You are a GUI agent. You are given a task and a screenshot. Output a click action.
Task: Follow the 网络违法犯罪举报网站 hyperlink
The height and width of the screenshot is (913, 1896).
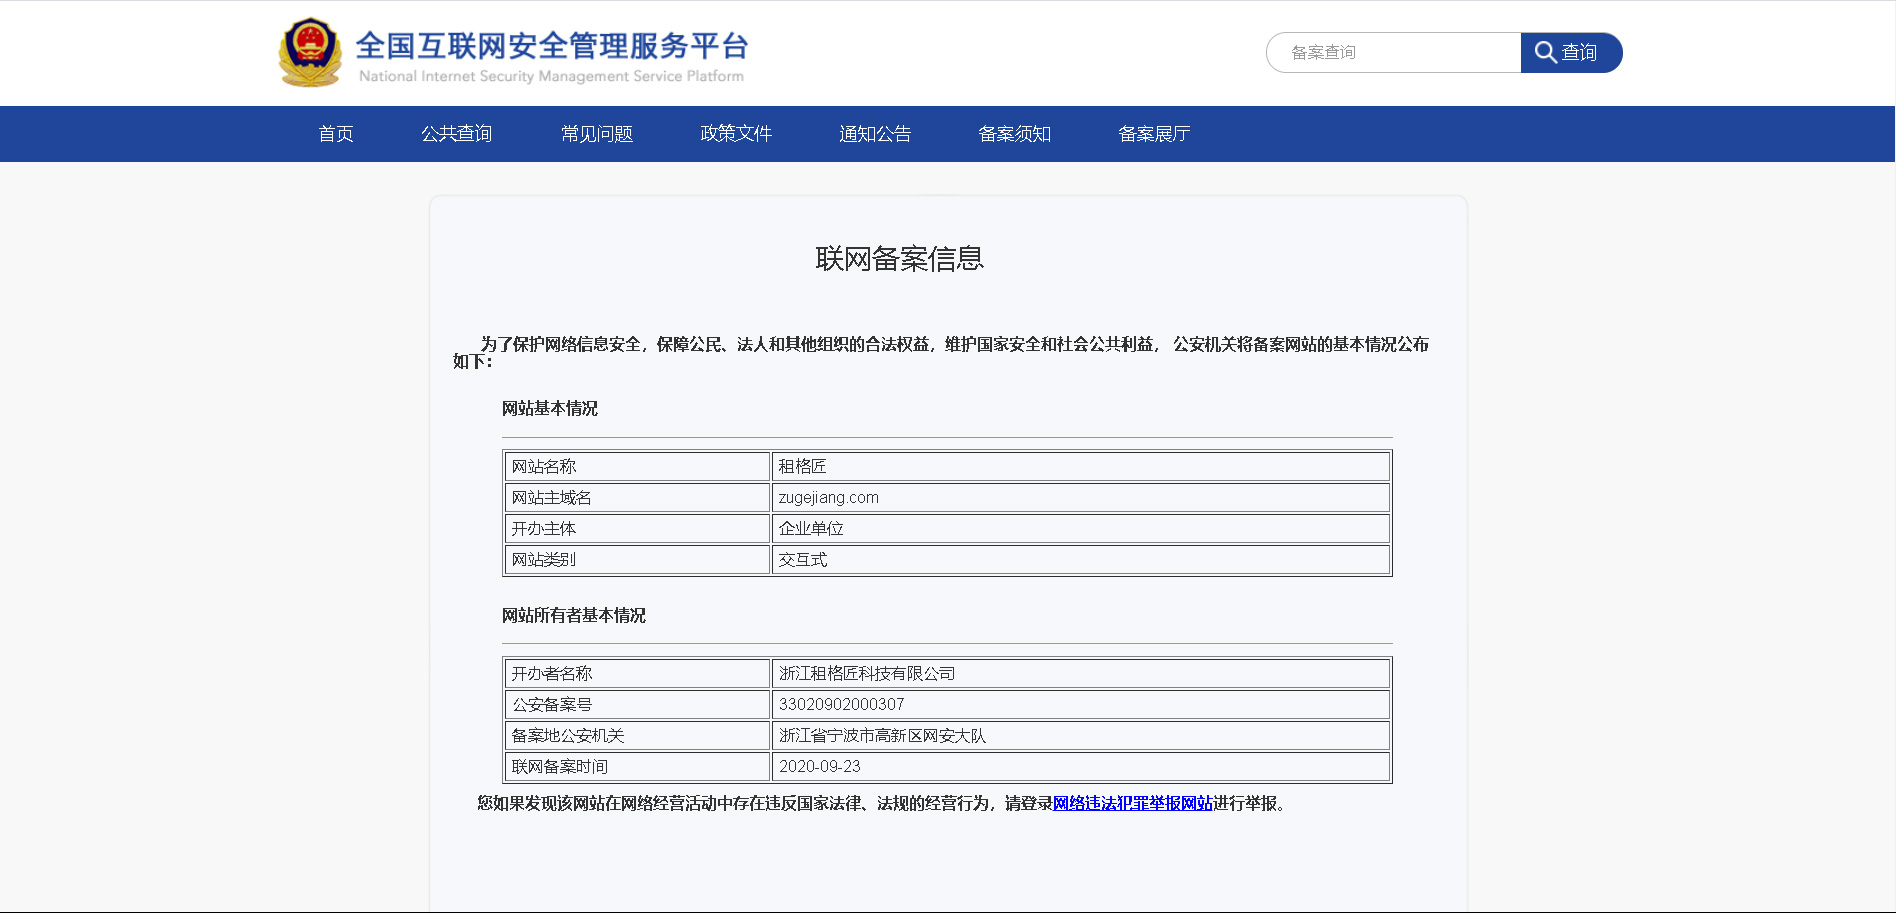(x=1133, y=803)
